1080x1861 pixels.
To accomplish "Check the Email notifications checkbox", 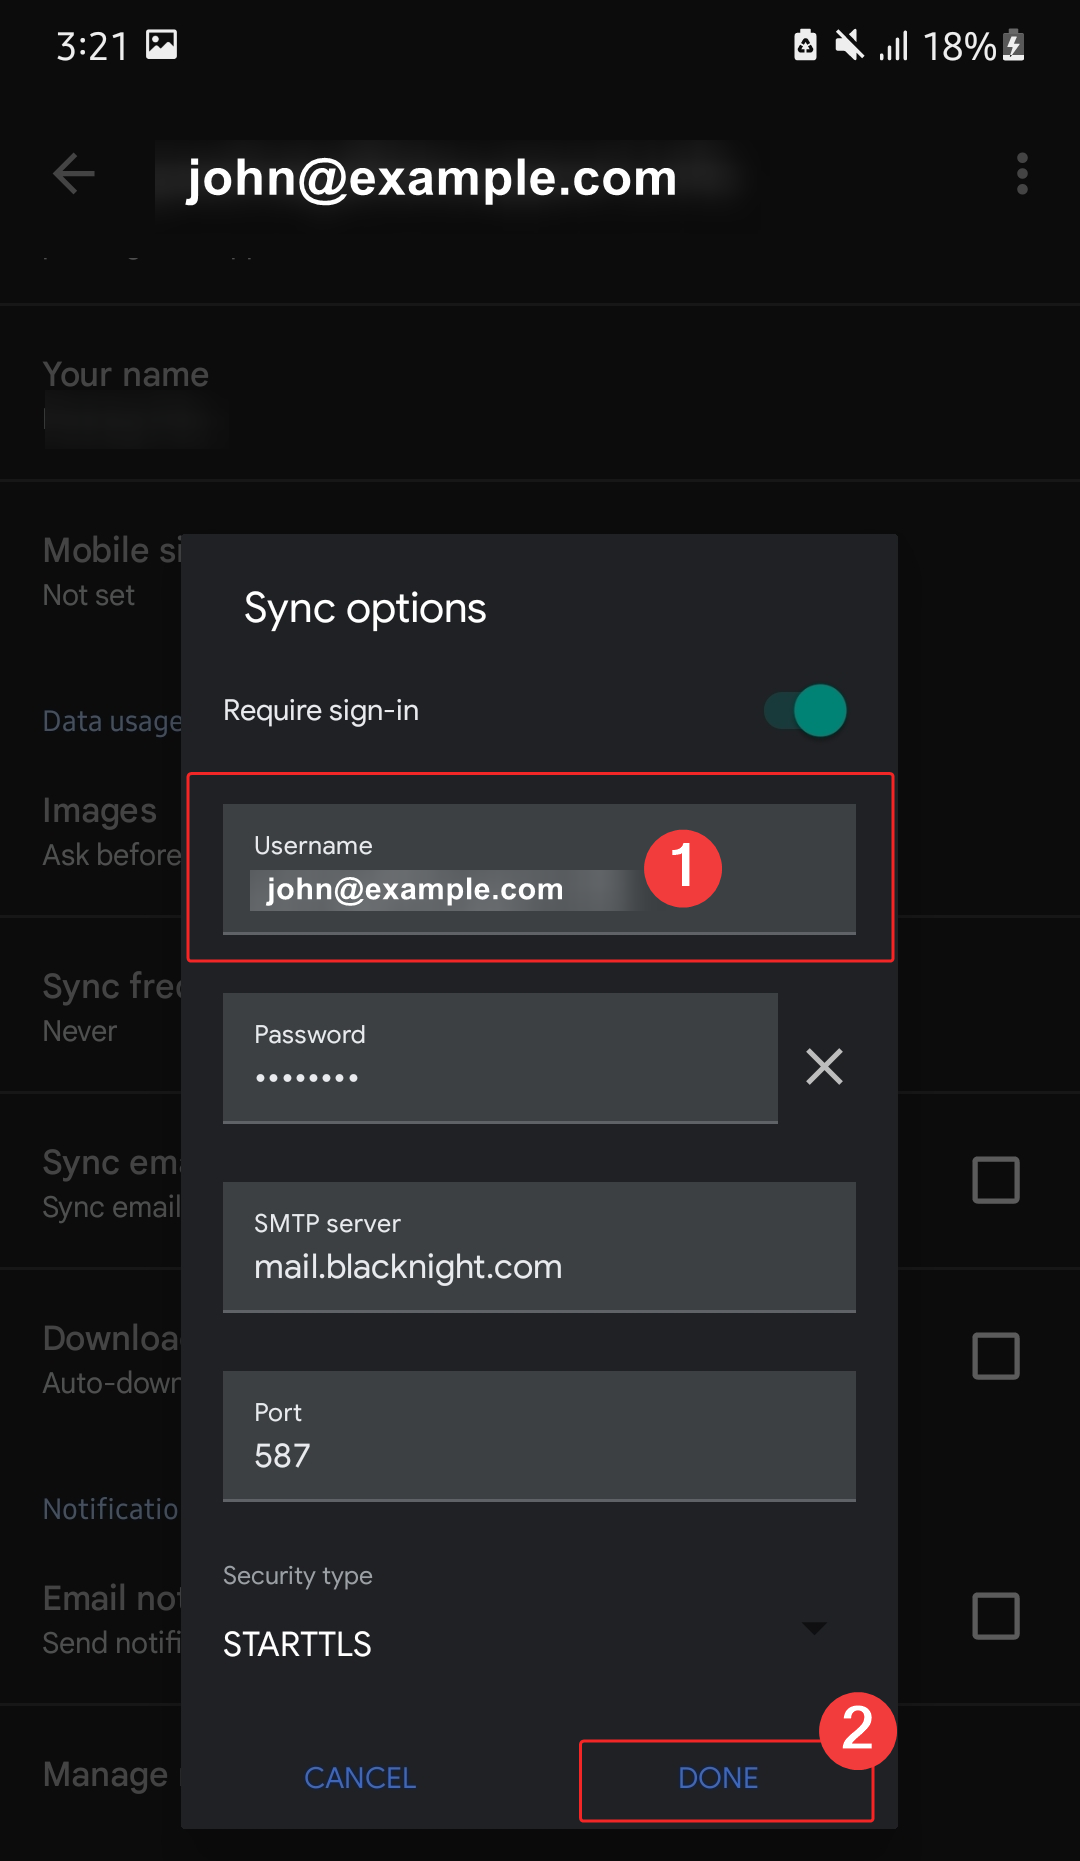I will tap(995, 1616).
